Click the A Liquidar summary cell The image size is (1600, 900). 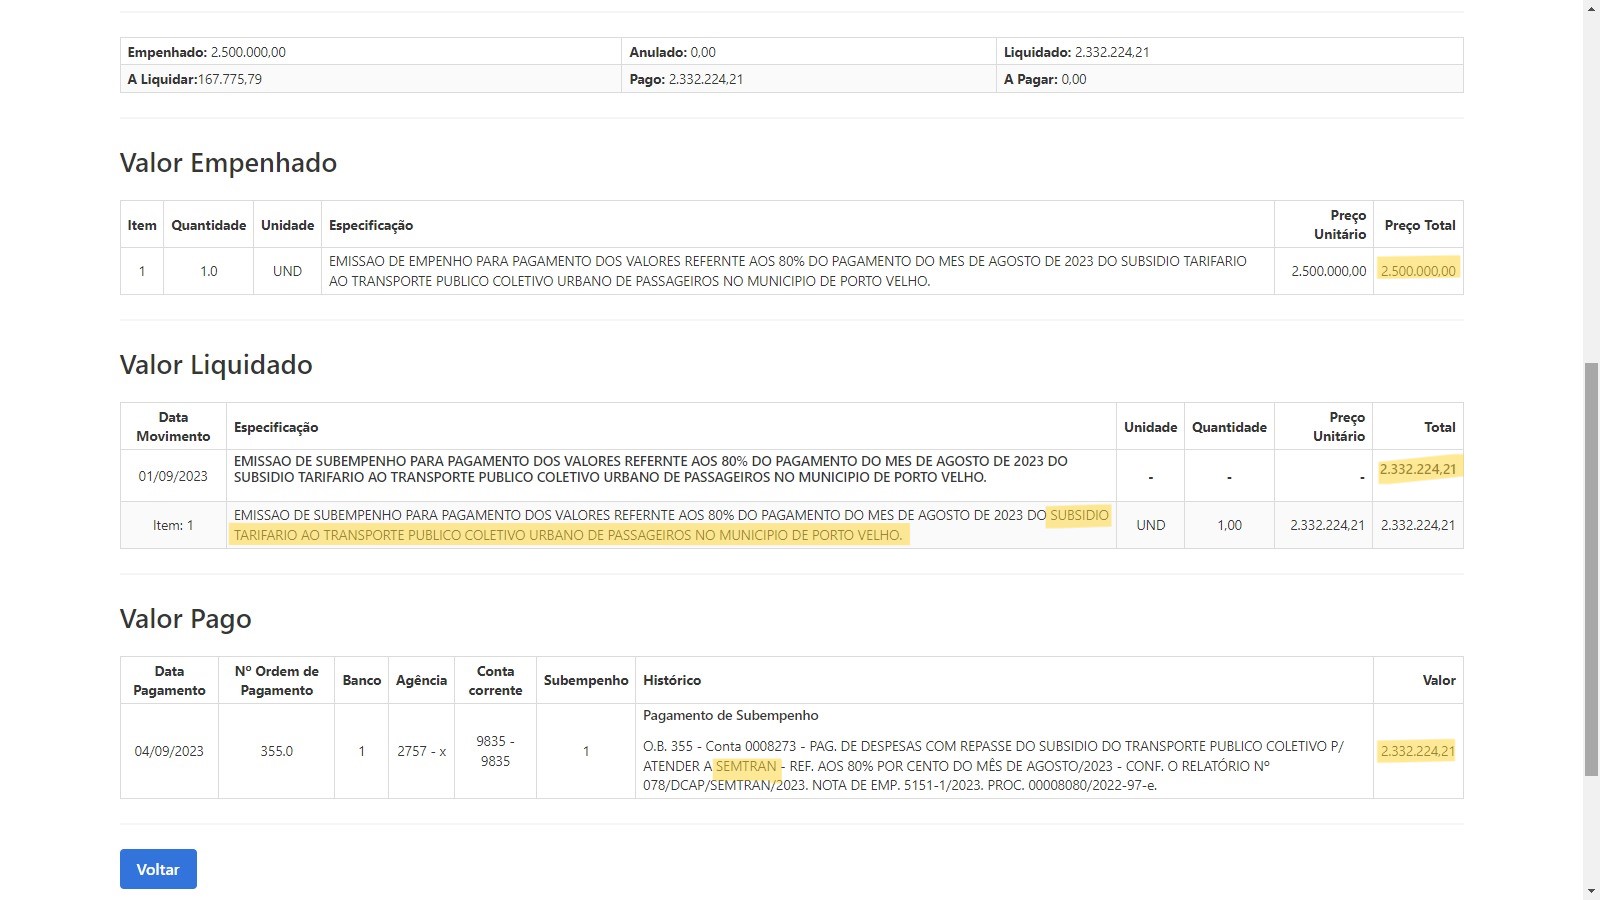pyautogui.click(x=370, y=79)
